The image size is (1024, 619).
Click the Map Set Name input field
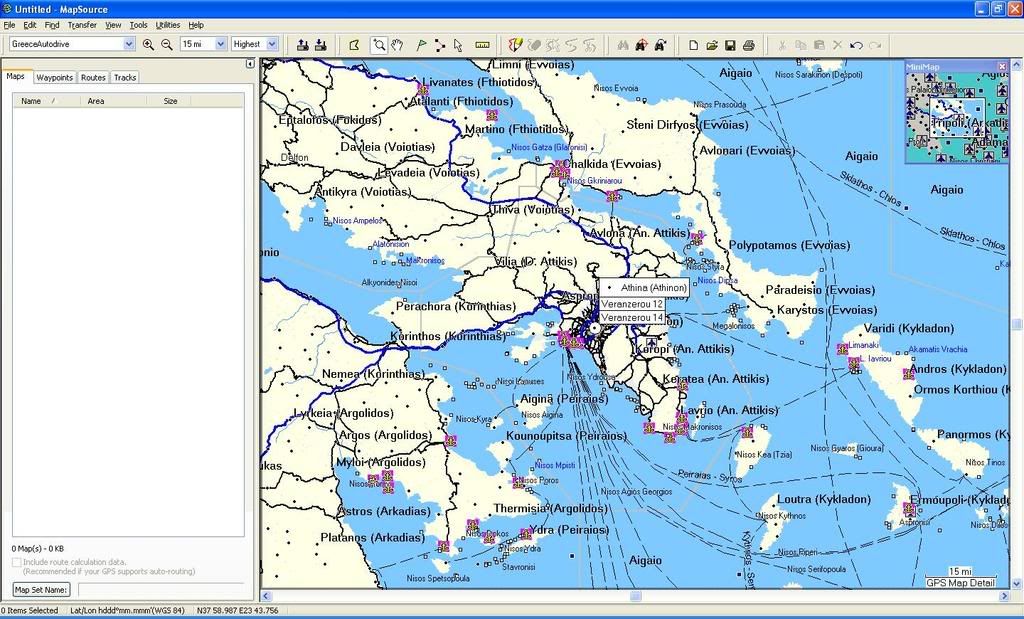point(161,590)
